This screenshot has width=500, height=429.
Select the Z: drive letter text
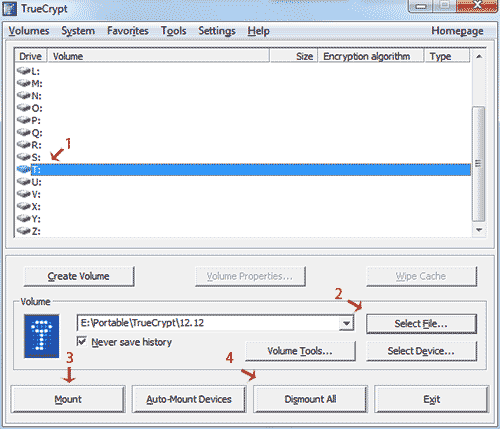[x=36, y=231]
